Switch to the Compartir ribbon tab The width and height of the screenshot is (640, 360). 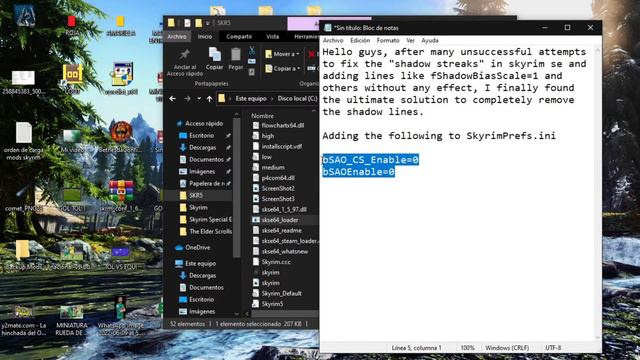[239, 36]
